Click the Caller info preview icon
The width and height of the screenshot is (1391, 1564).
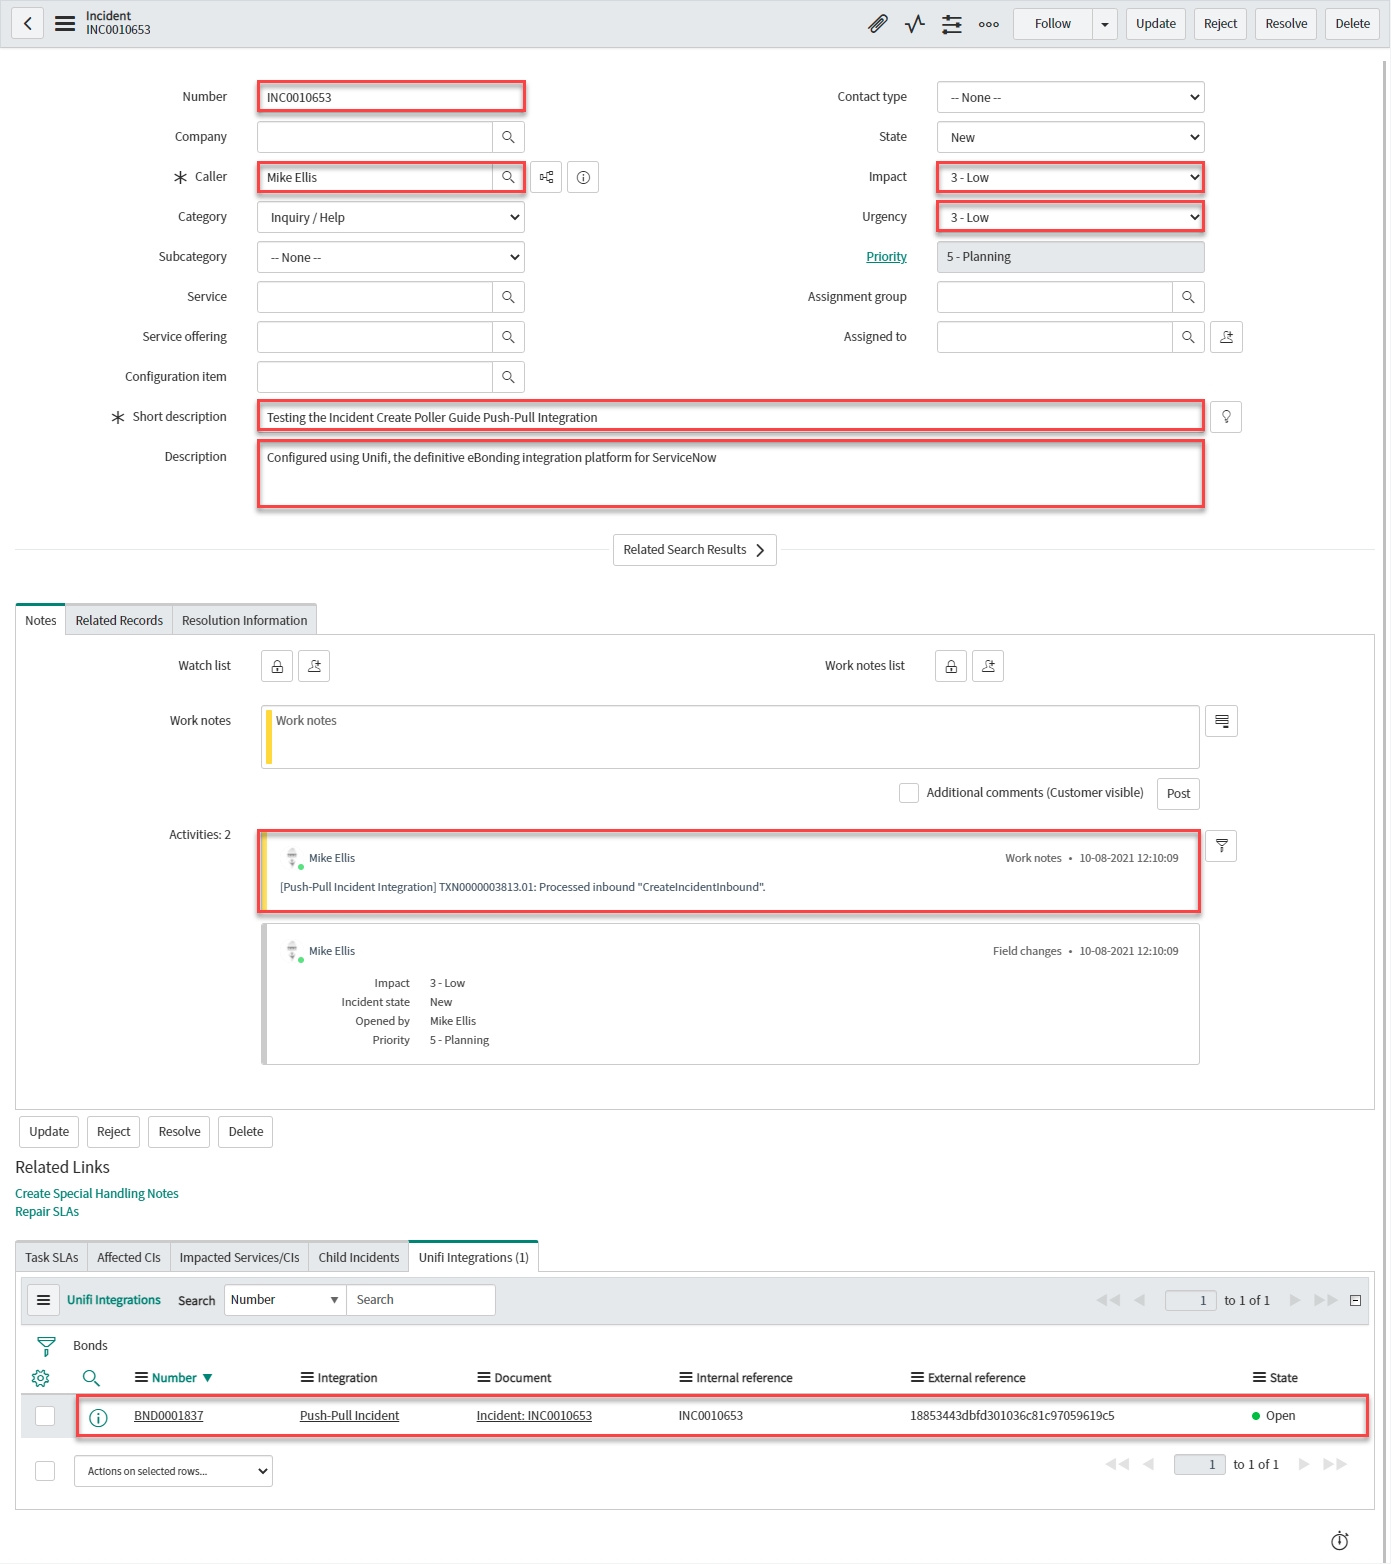(583, 177)
